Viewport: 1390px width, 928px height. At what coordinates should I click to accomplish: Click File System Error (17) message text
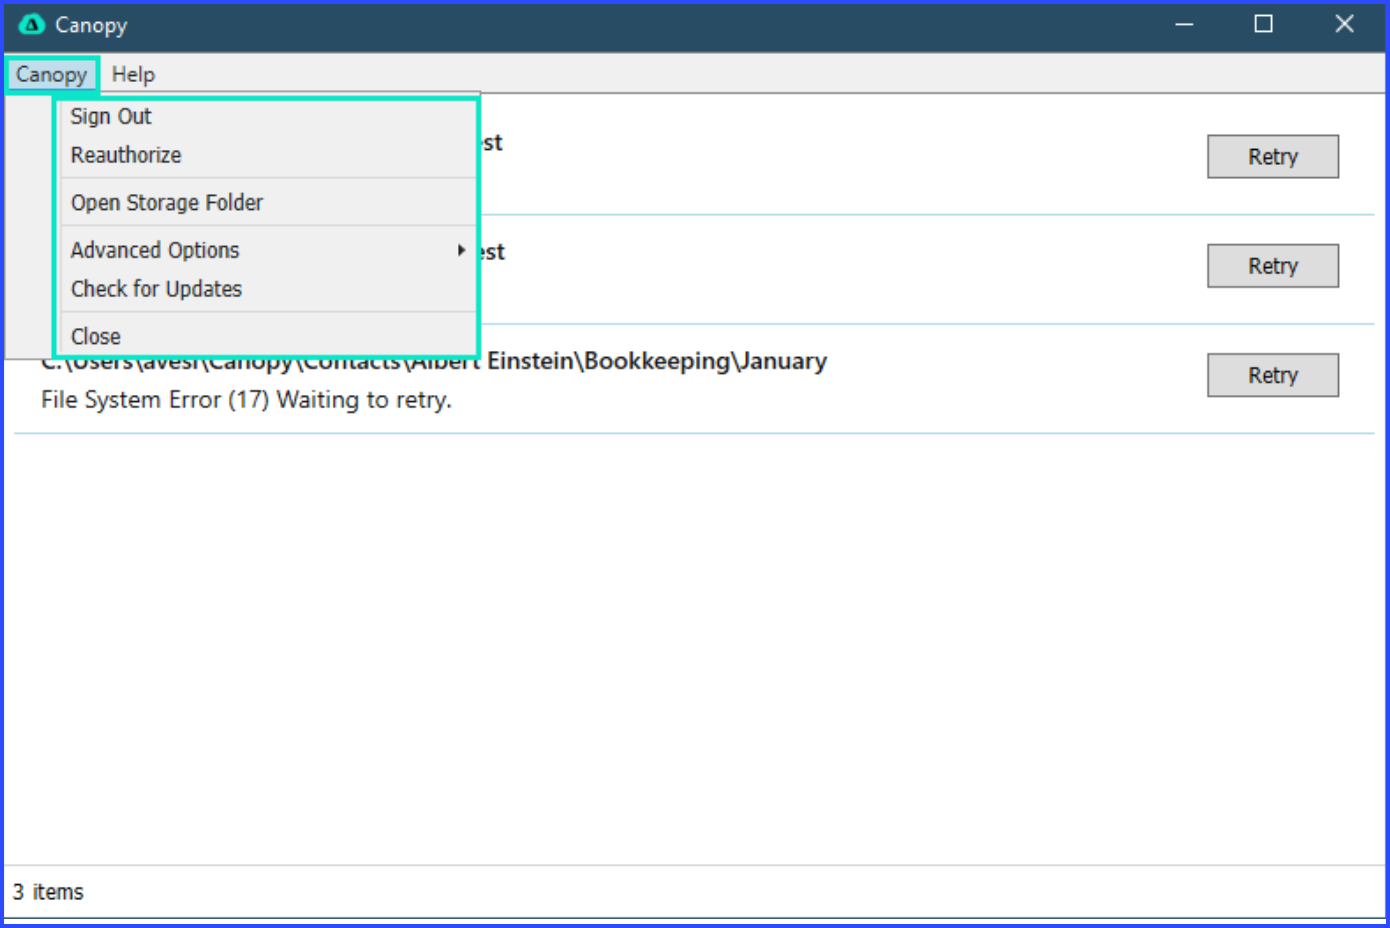246,400
